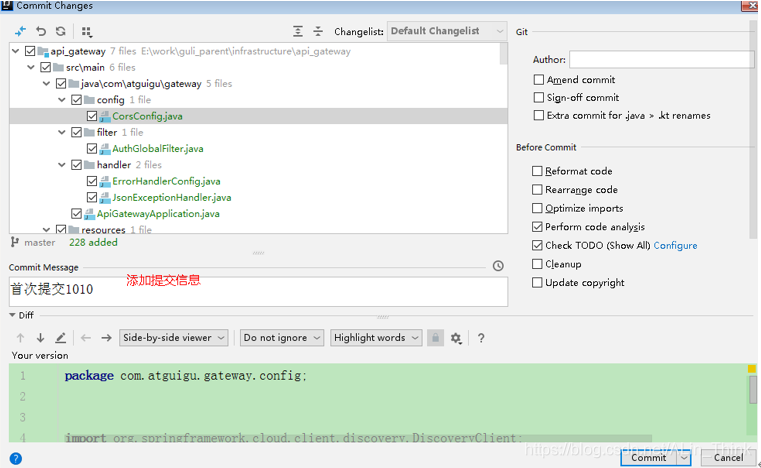Select JsonExceptionHandler.java in tree
This screenshot has height=468, width=761.
coord(172,198)
